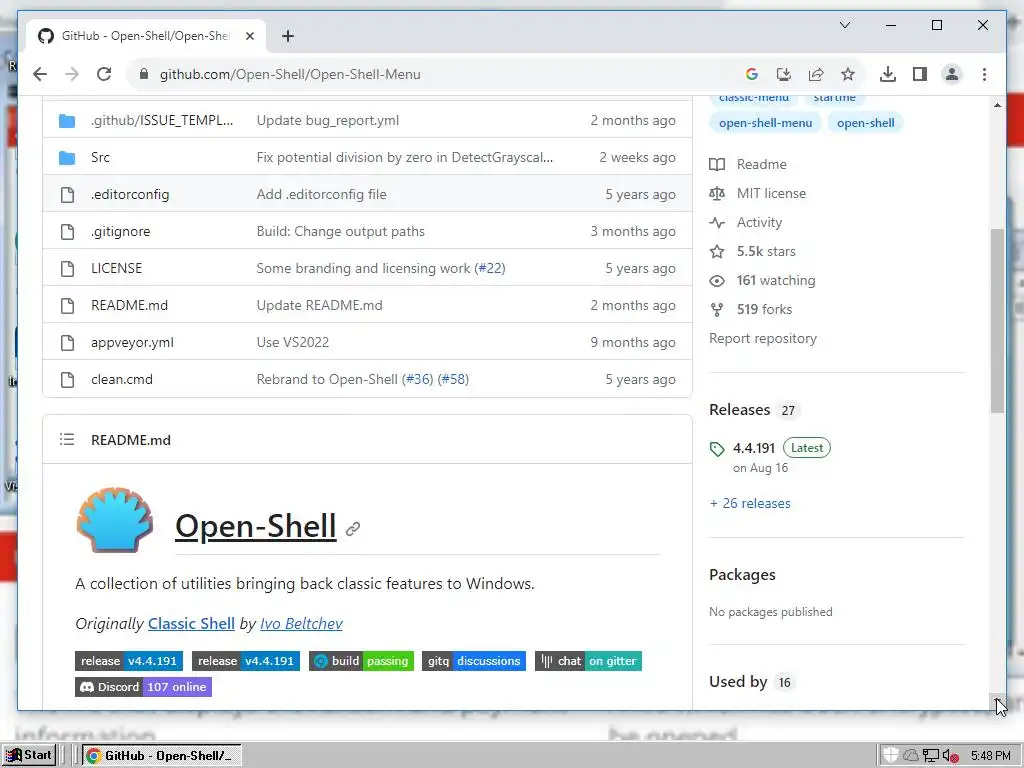The width and height of the screenshot is (1024, 768).
Task: Click the Discord 107 online badge
Action: pos(143,687)
